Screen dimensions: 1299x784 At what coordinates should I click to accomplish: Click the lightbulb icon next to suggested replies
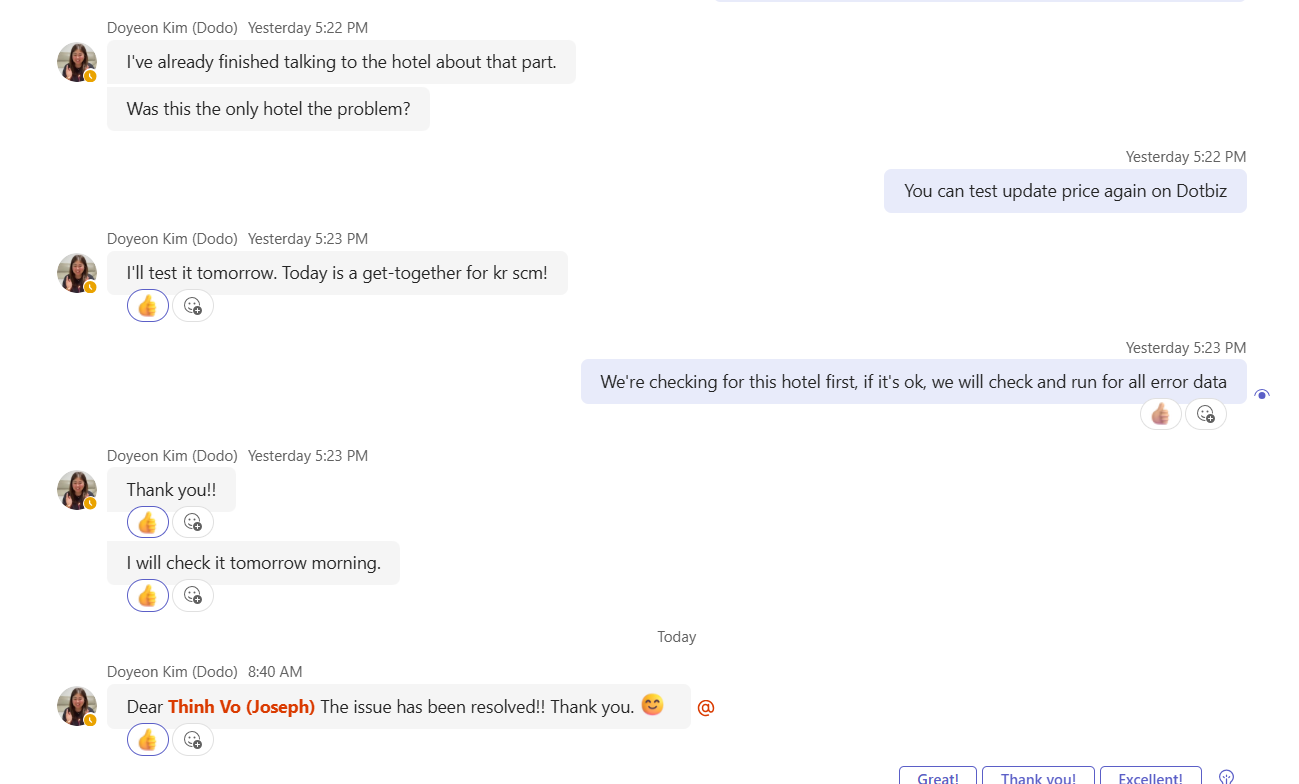(x=1227, y=777)
